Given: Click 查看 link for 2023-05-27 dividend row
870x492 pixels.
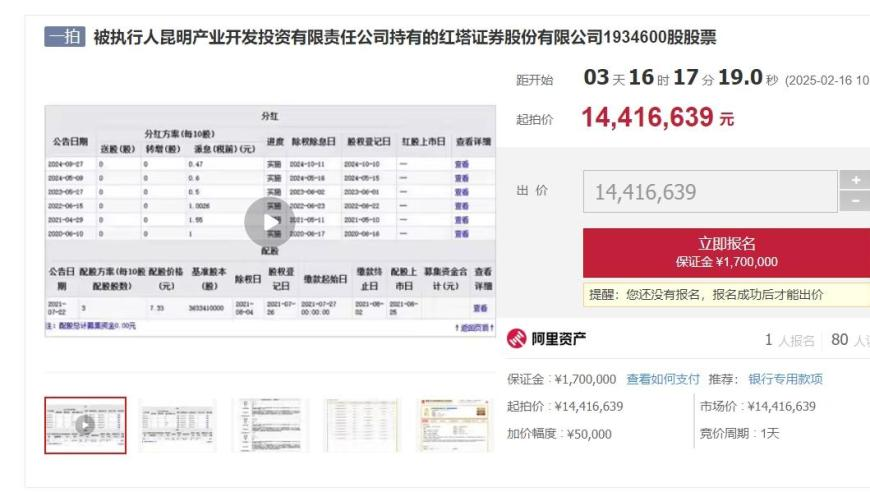Looking at the screenshot, I should click(x=462, y=192).
